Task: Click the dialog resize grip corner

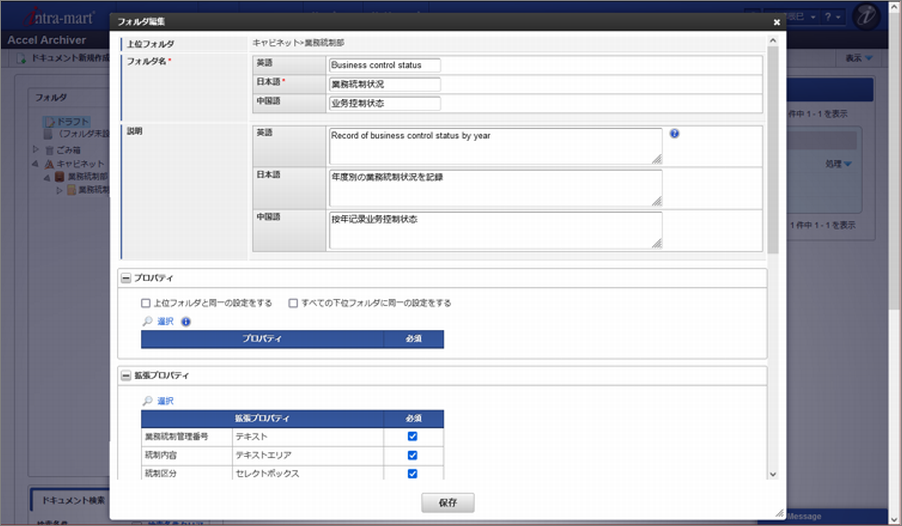Action: click(x=779, y=513)
